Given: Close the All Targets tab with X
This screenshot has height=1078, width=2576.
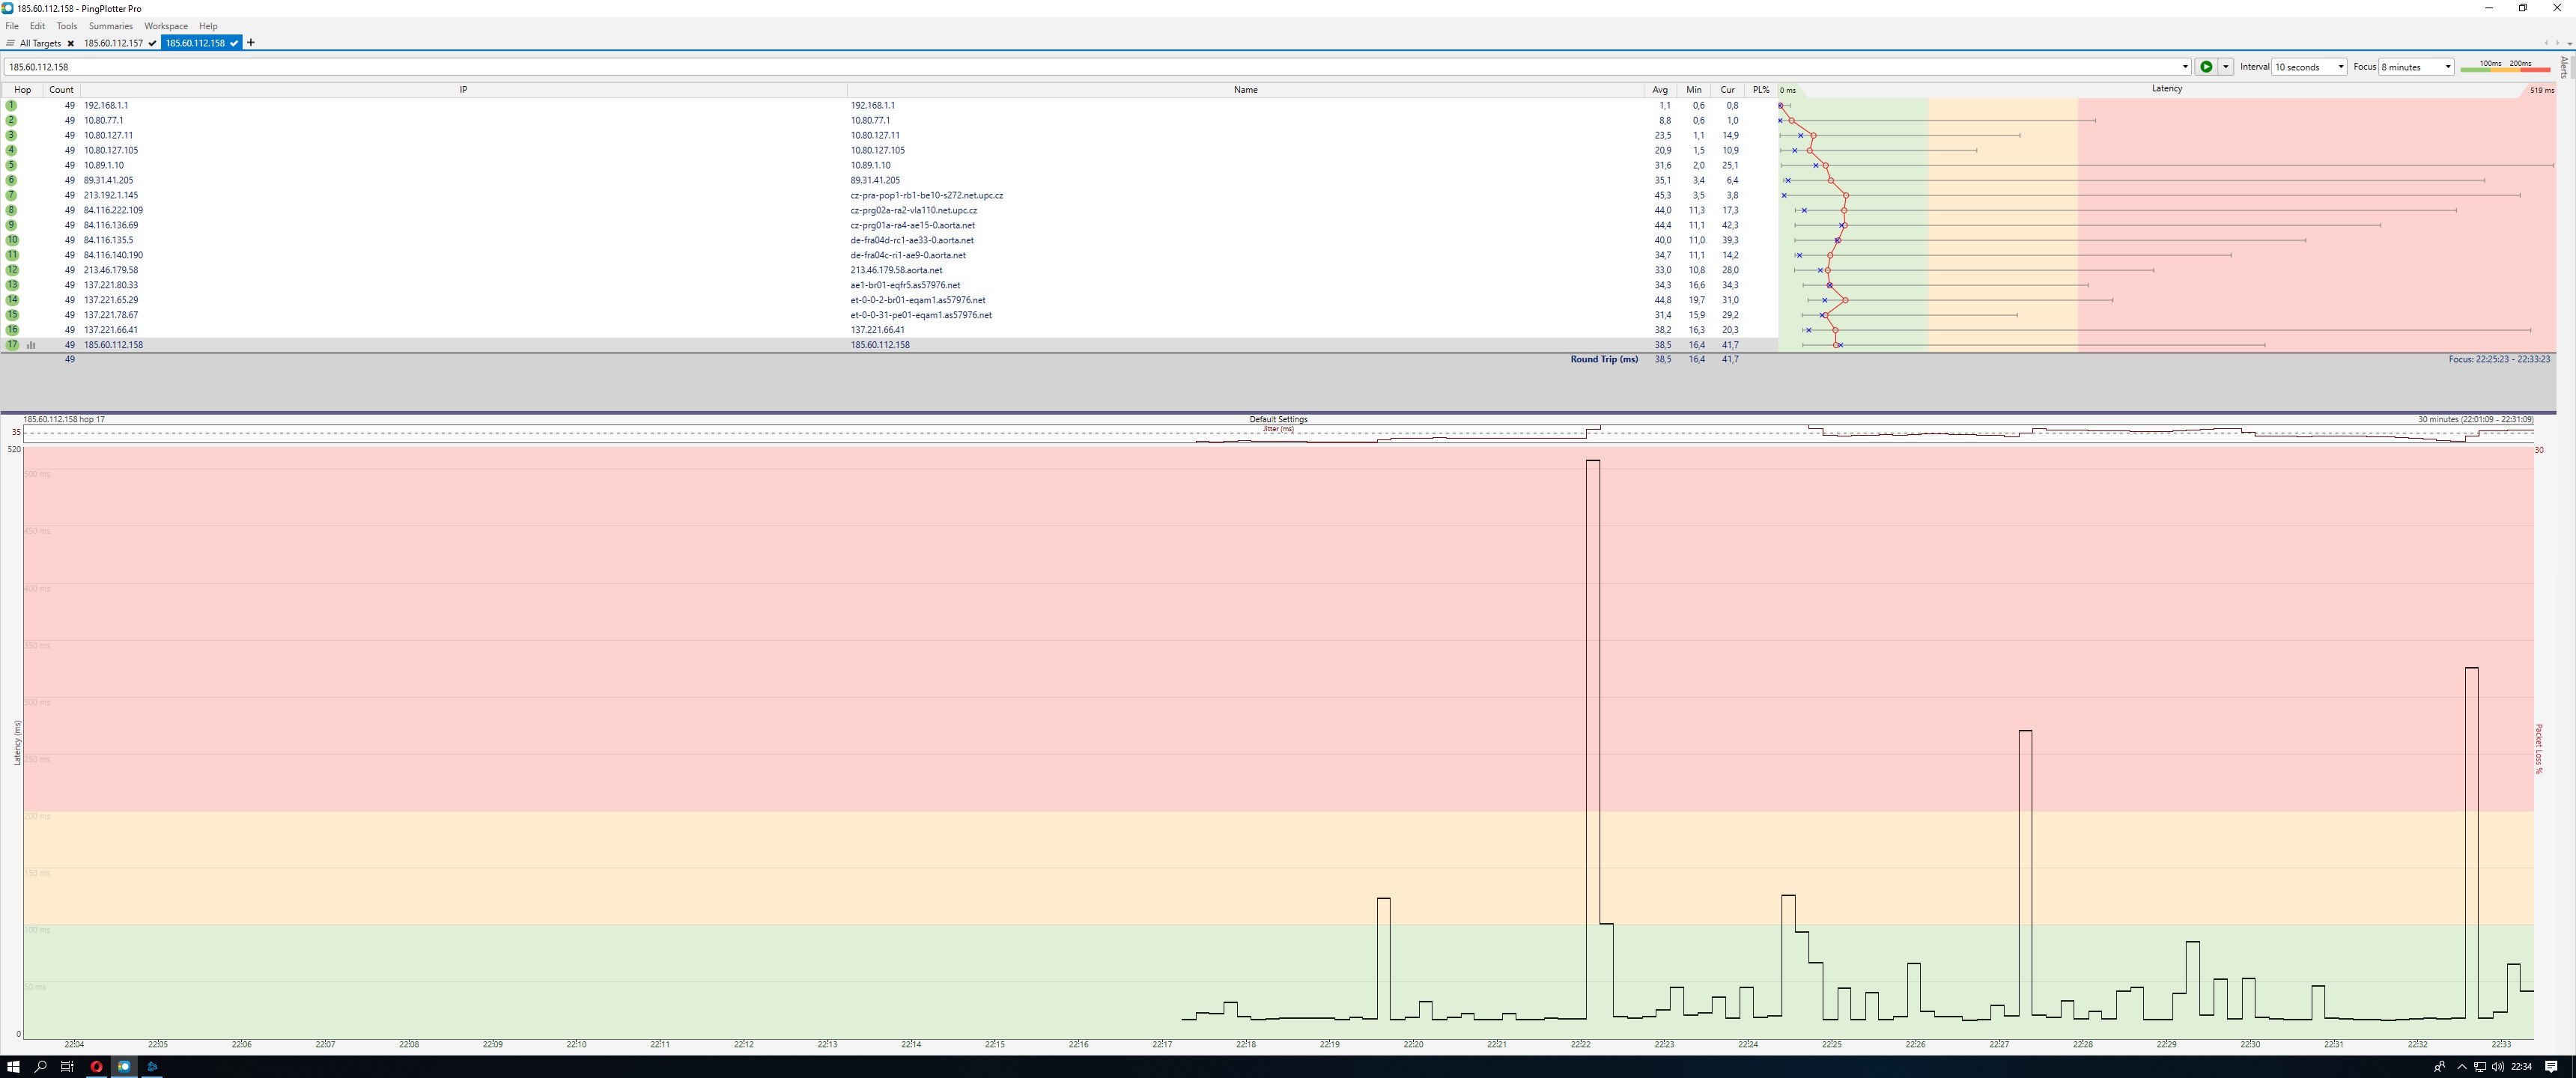Looking at the screenshot, I should pos(71,44).
